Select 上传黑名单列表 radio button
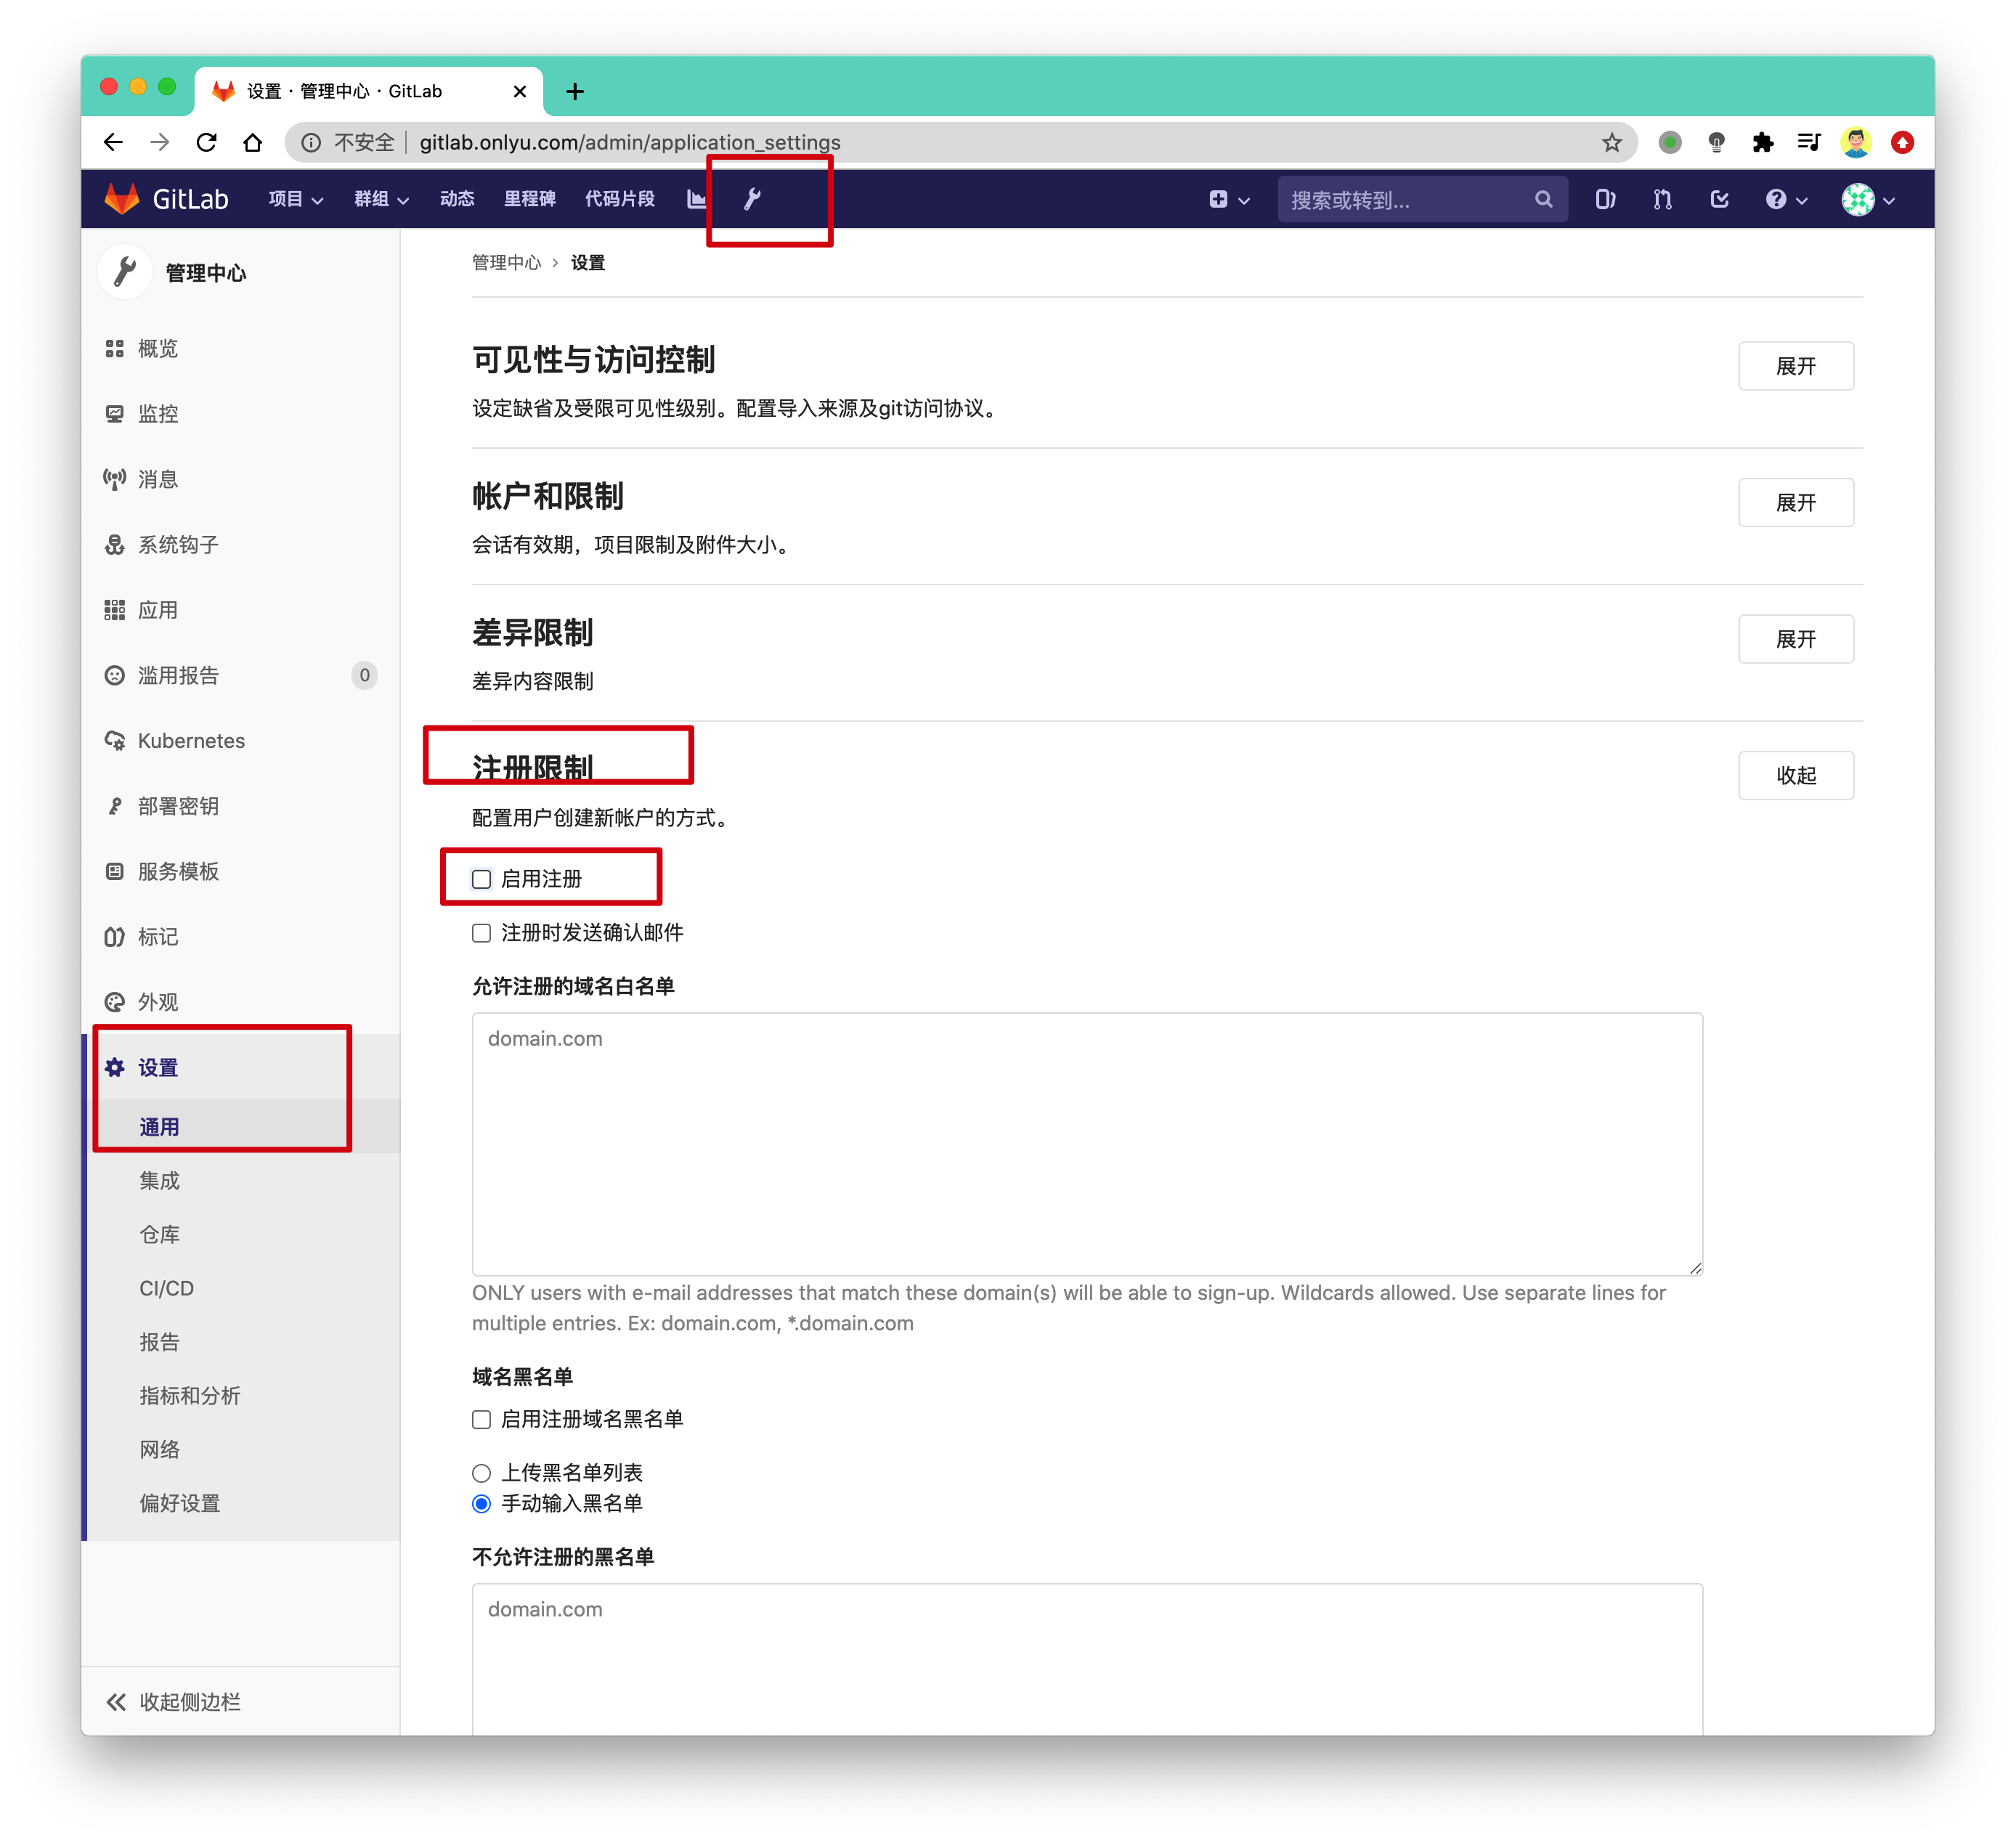Image resolution: width=2016 pixels, height=1843 pixels. tap(481, 1473)
